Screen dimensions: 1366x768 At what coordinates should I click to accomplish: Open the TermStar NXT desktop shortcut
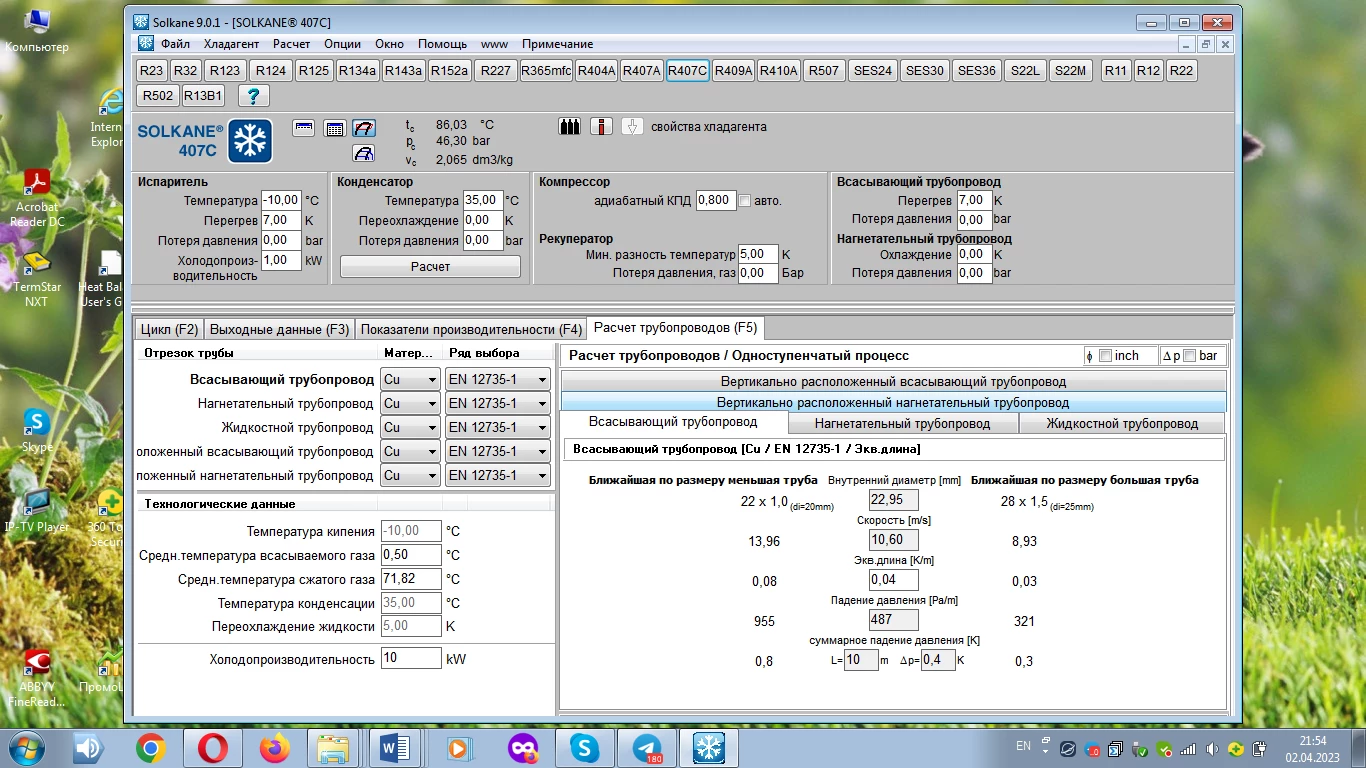click(37, 278)
